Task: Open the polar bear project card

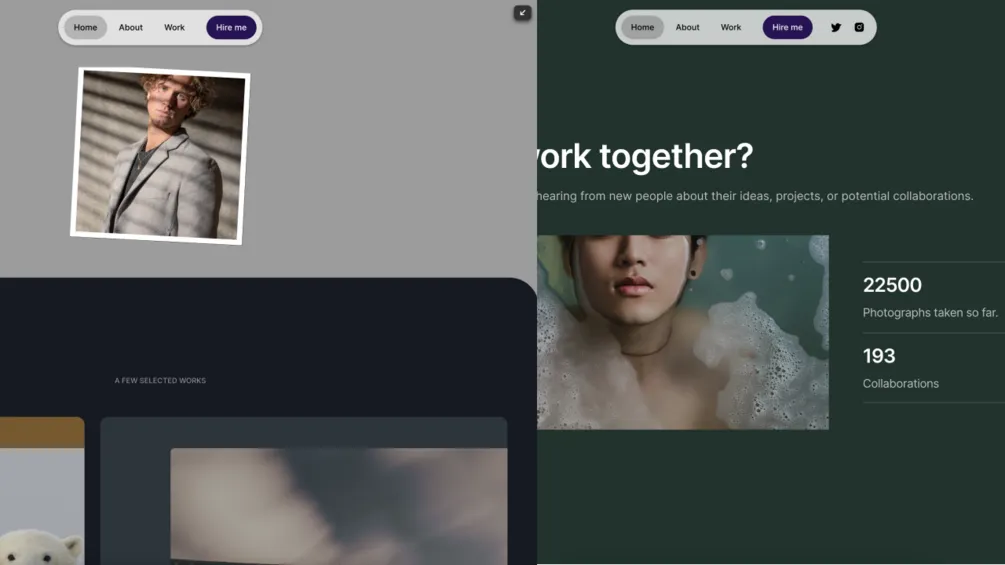Action: (x=42, y=491)
